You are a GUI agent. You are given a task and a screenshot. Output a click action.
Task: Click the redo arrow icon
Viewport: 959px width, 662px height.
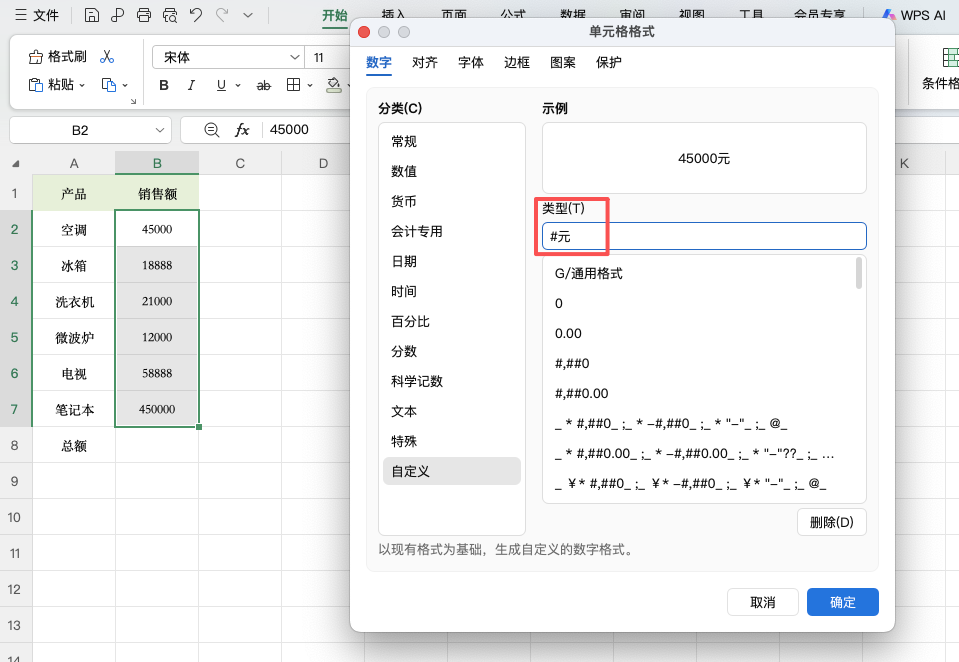tap(222, 15)
